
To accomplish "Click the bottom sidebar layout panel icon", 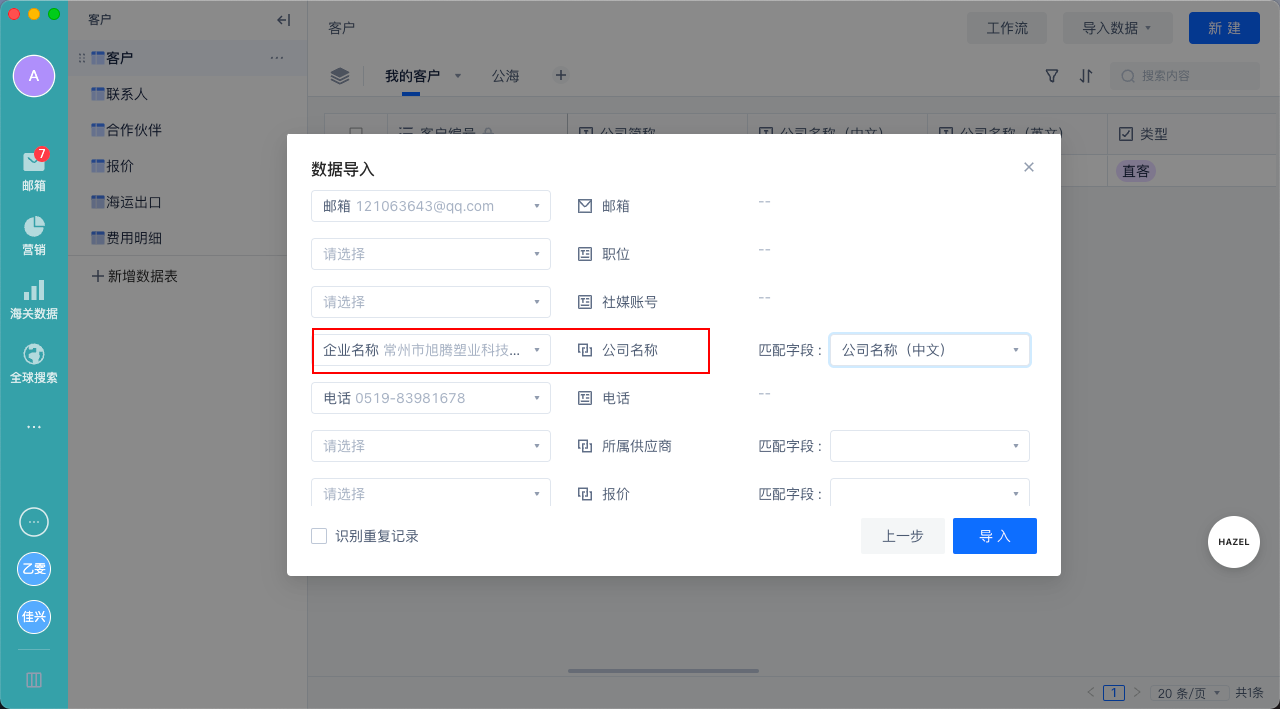I will coord(34,680).
